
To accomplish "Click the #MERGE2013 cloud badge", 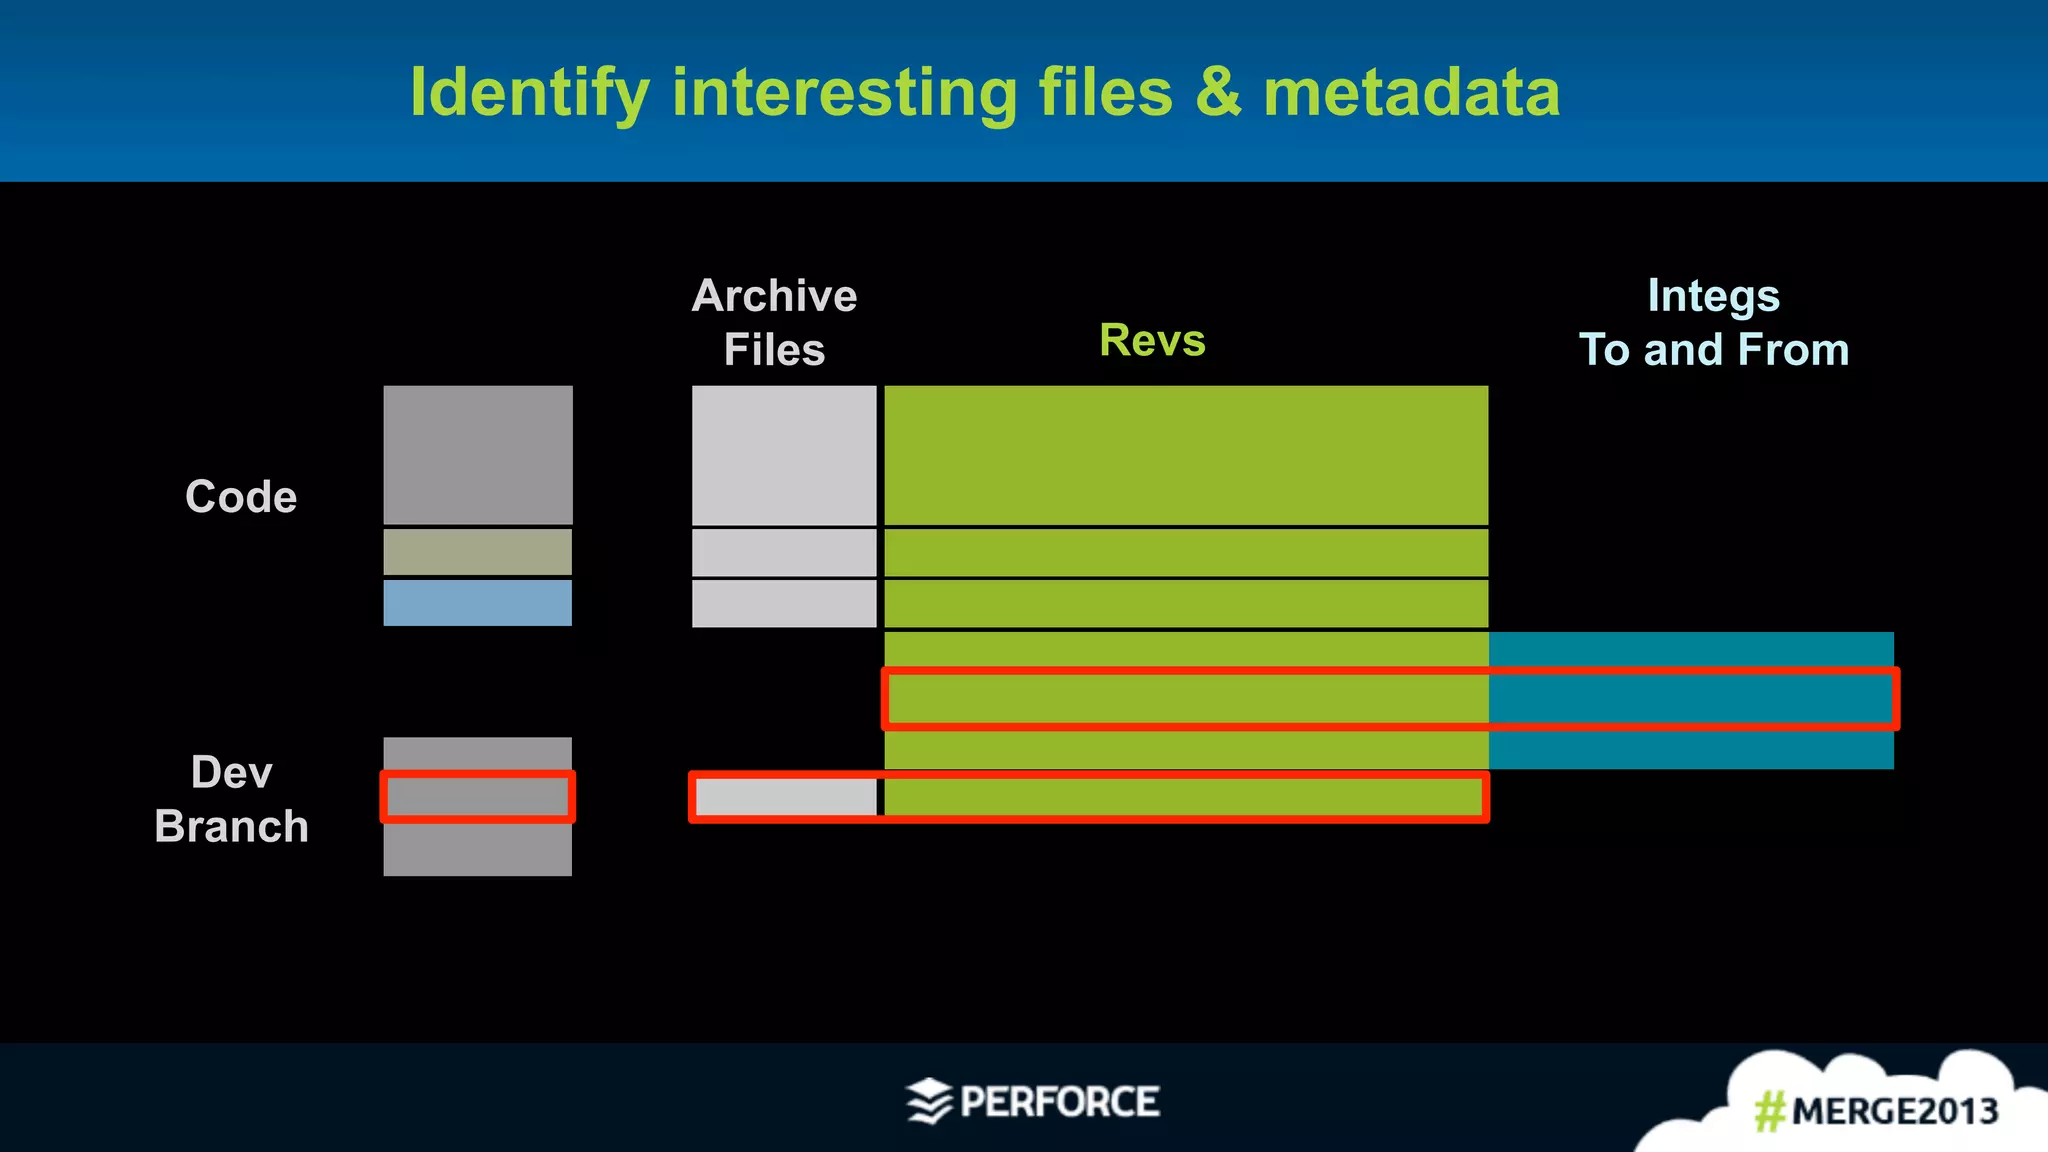I will tap(1874, 1109).
